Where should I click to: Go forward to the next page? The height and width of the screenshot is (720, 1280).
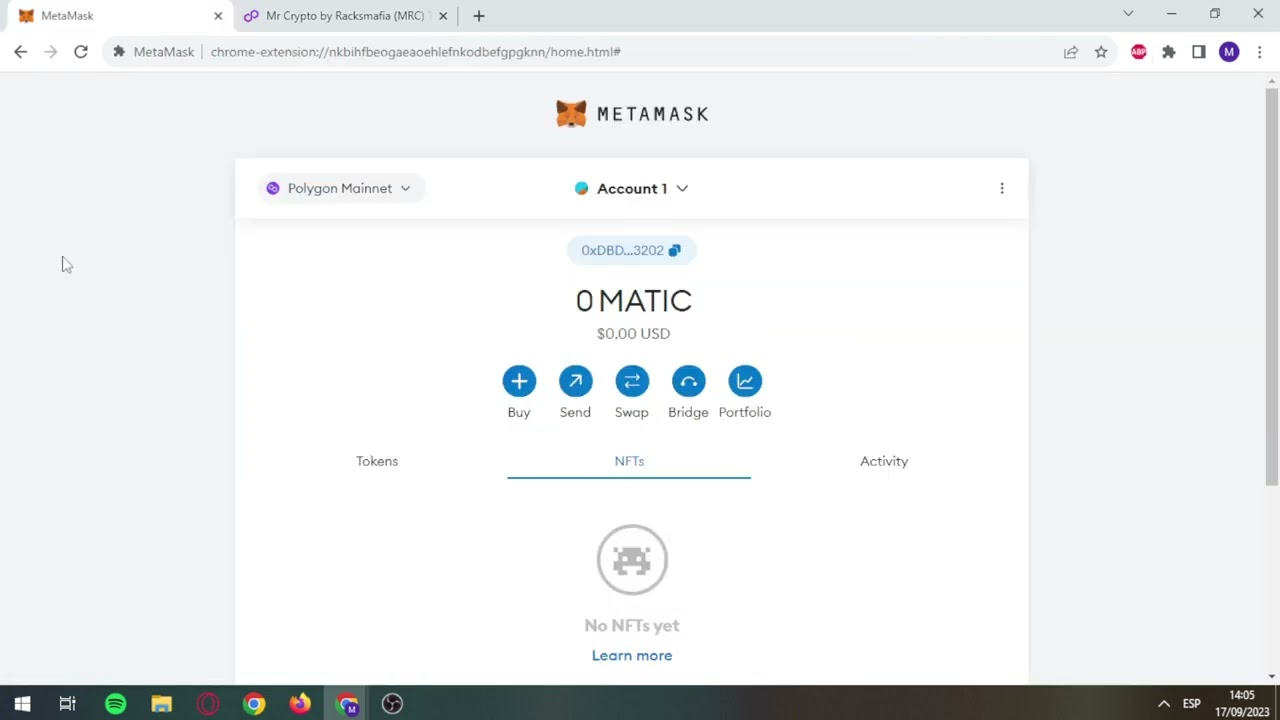(51, 52)
